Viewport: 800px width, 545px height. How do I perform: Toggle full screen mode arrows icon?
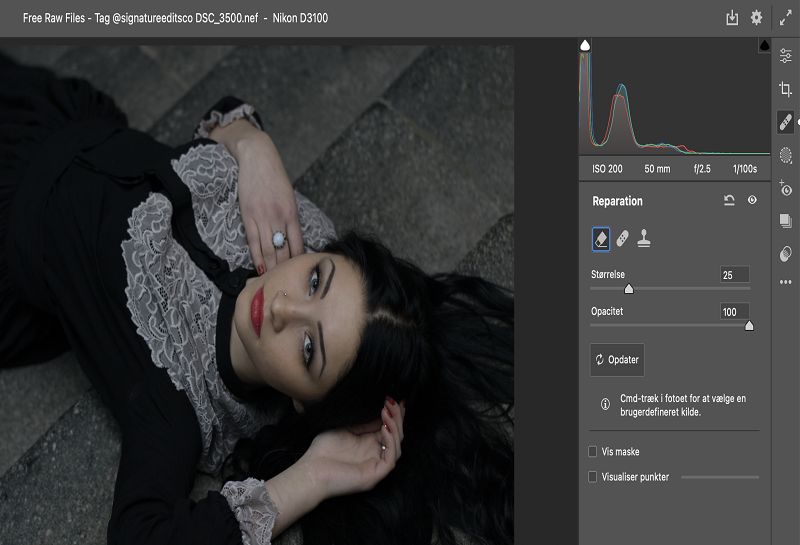click(x=786, y=18)
